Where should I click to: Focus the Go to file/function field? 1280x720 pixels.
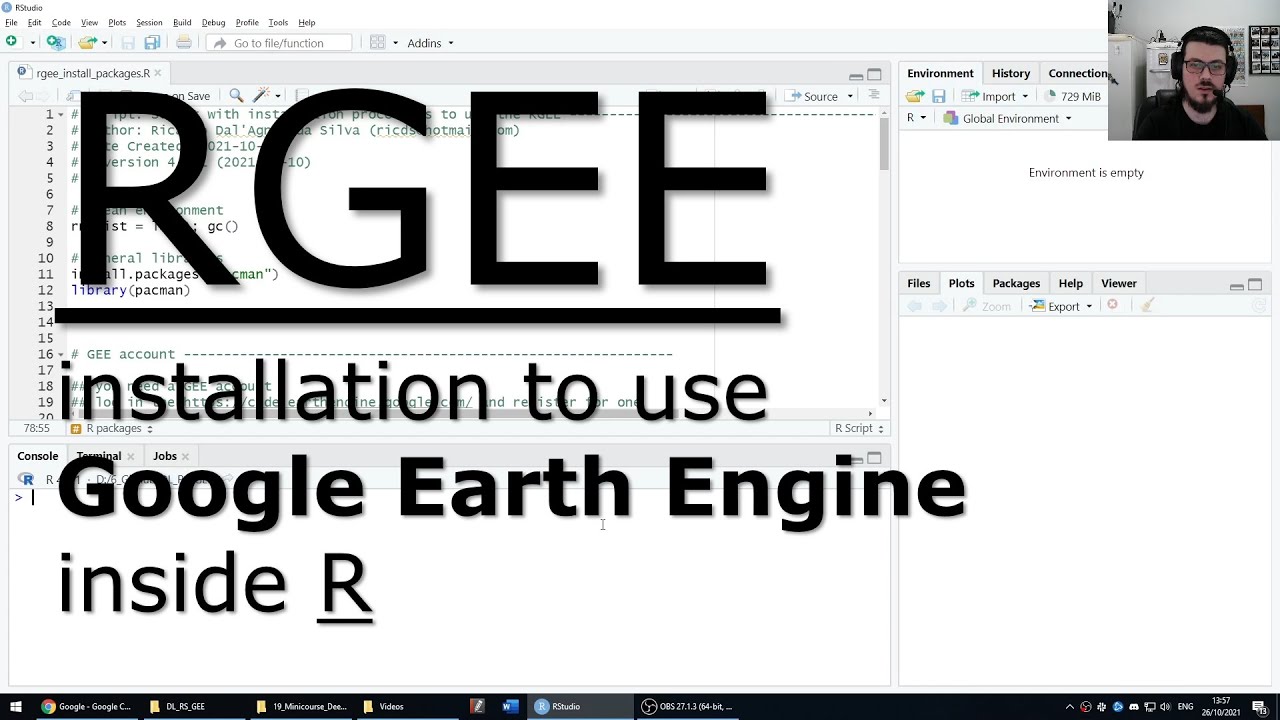pyautogui.click(x=279, y=43)
